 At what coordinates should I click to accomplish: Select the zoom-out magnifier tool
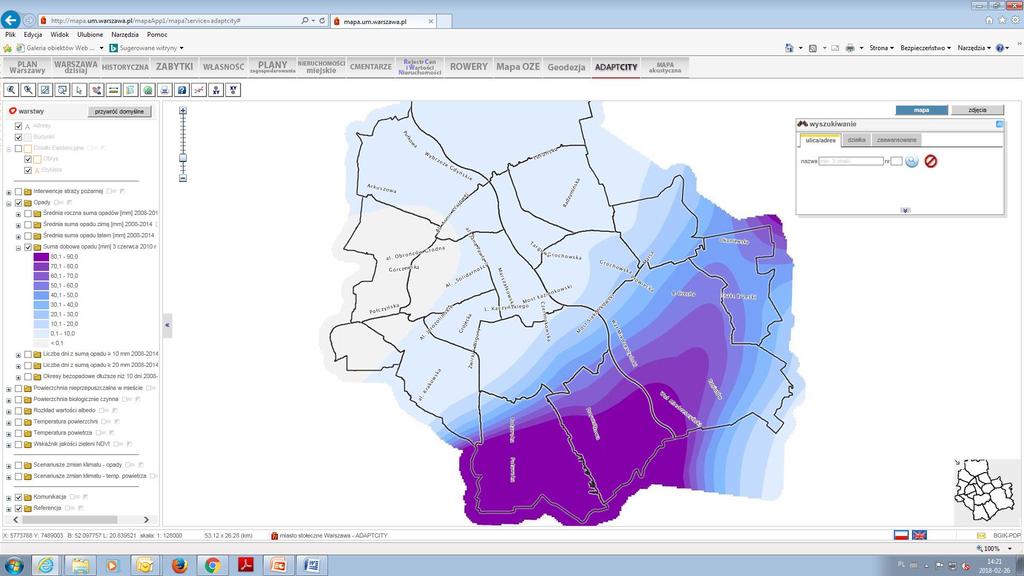[x=28, y=90]
